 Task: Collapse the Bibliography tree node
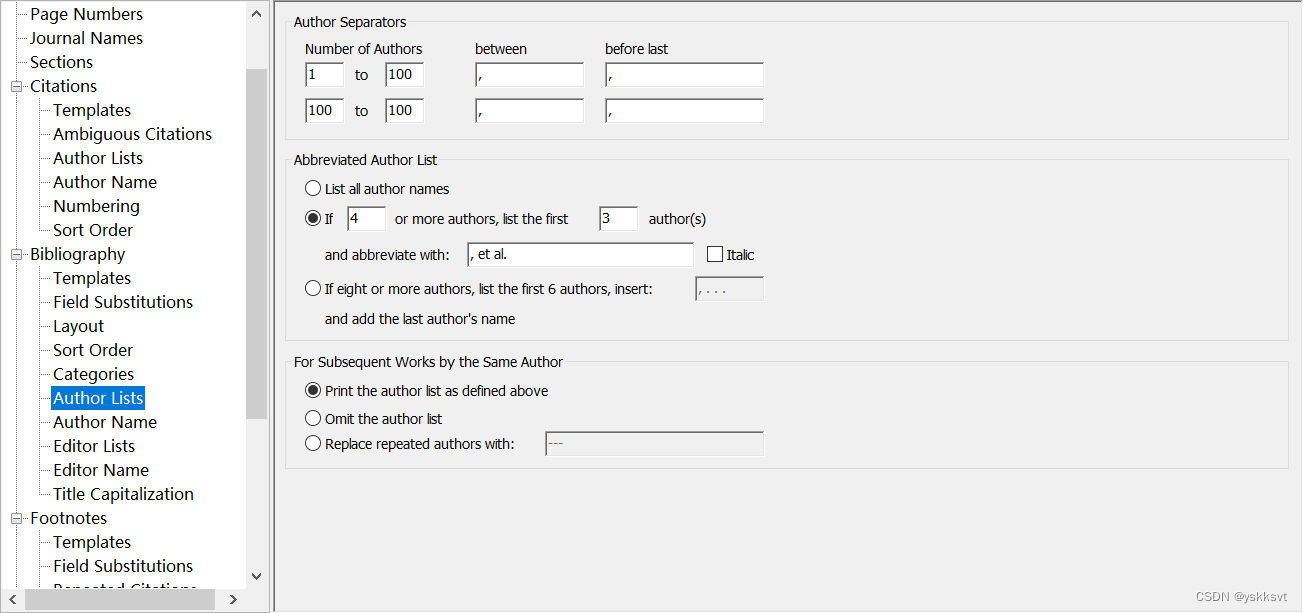[x=16, y=254]
